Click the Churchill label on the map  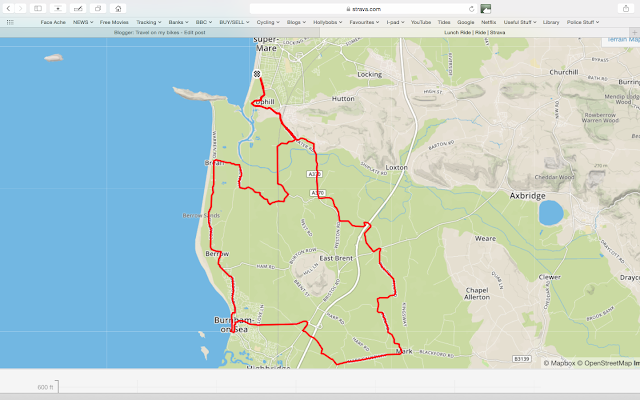click(x=564, y=72)
